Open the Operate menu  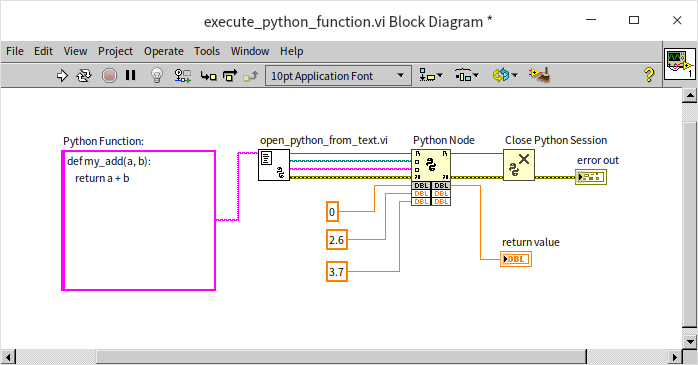(164, 51)
